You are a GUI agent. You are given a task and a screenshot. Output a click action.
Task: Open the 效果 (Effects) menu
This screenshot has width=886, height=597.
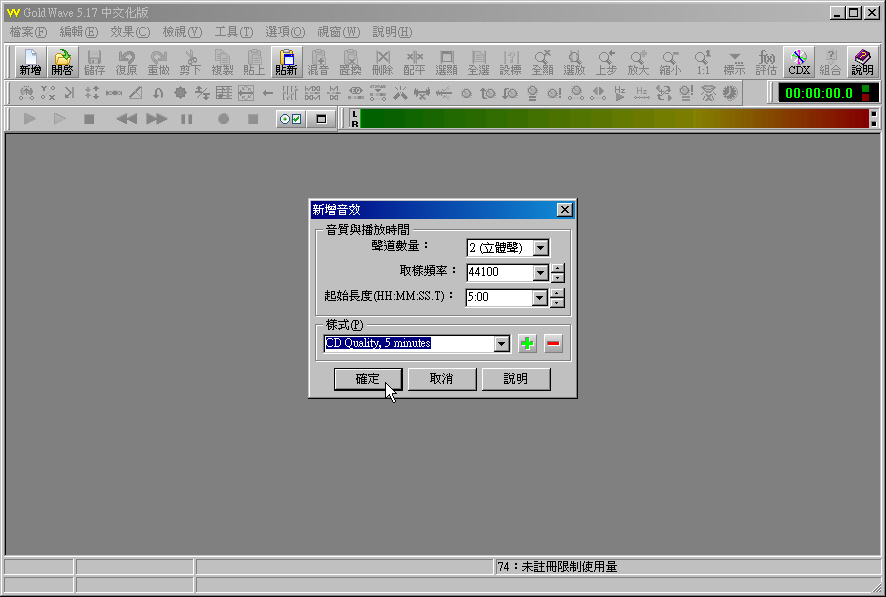(129, 32)
